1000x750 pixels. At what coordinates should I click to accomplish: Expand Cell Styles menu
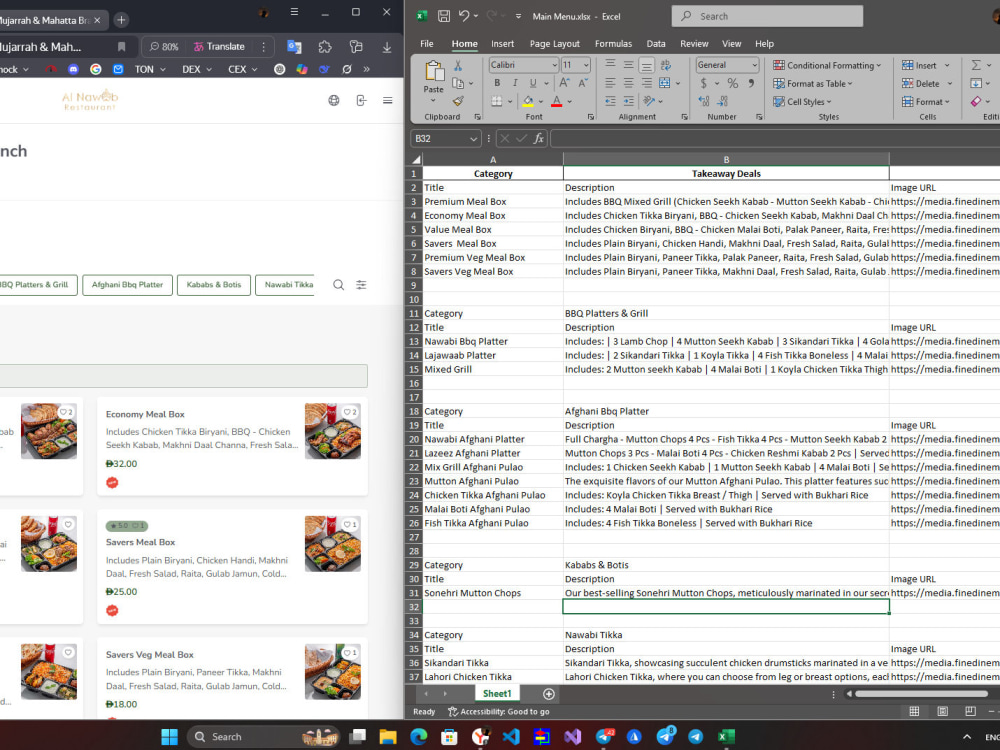tap(802, 101)
